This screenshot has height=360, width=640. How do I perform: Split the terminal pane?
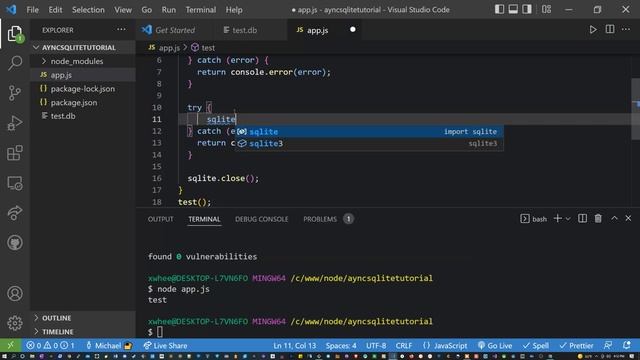[x=582, y=219]
